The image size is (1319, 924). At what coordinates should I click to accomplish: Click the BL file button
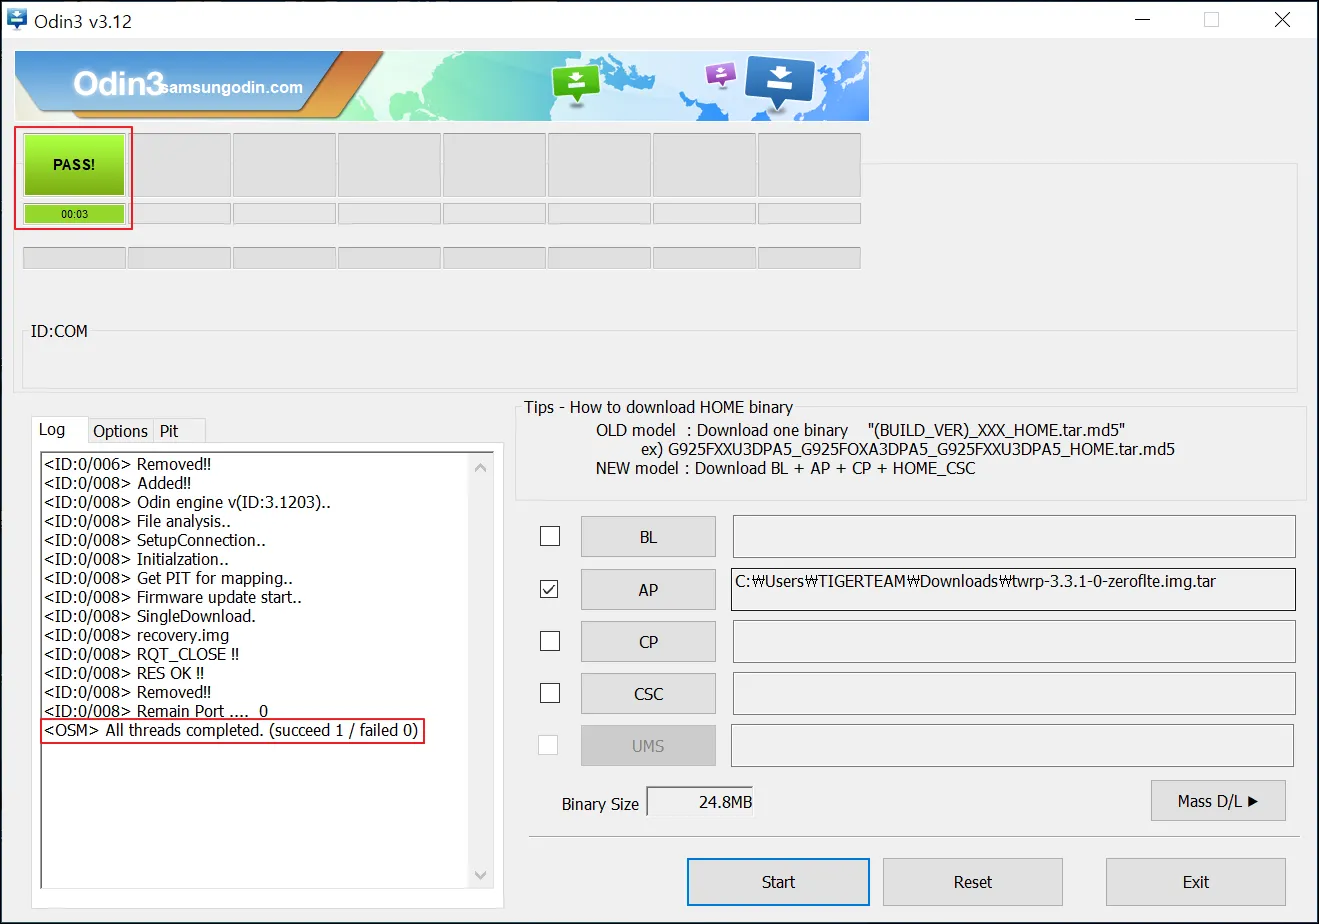coord(648,537)
